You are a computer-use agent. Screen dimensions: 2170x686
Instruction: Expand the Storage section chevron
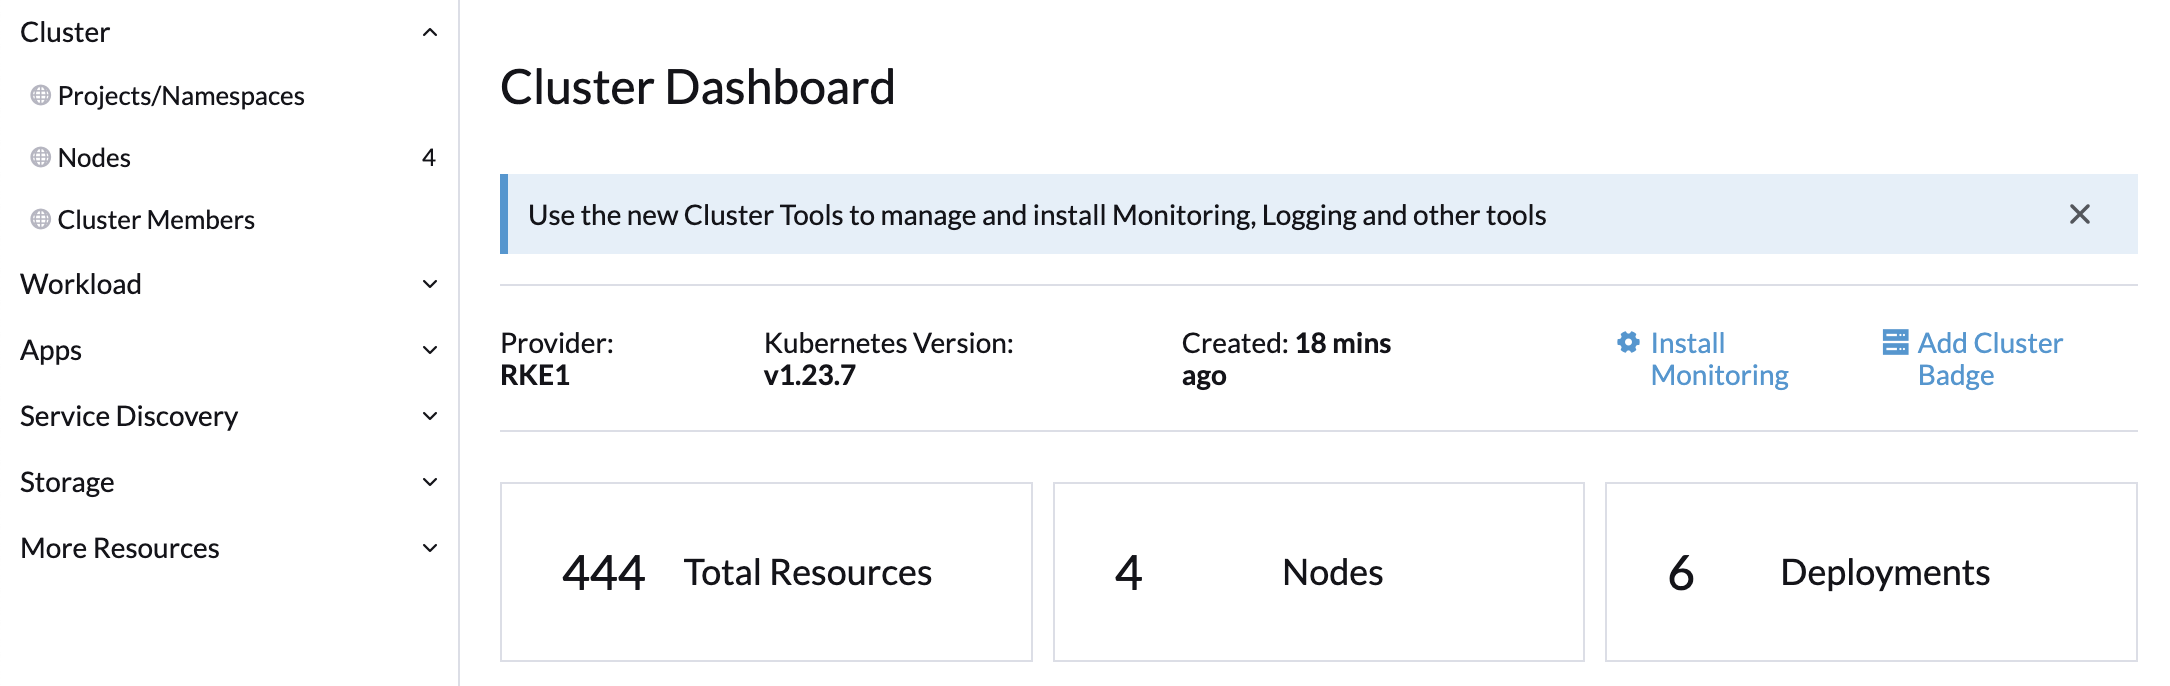pos(430,482)
